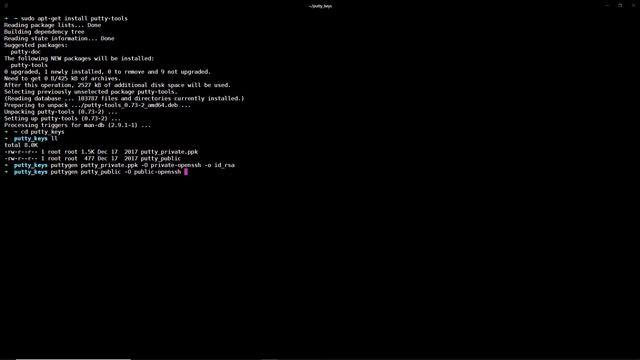Screen dimensions: 640x360
Task: Click the '0 upgraded, 1 newly installed' summary line
Action: click(x=107, y=72)
